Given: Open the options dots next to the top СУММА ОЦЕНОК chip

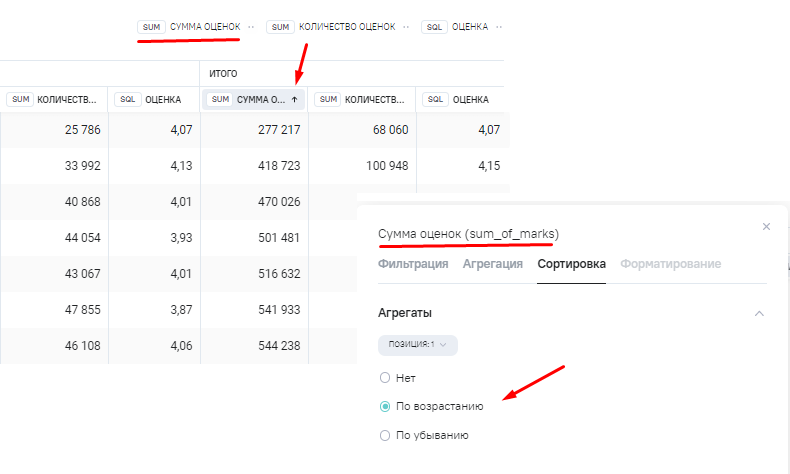Looking at the screenshot, I should coord(251,27).
